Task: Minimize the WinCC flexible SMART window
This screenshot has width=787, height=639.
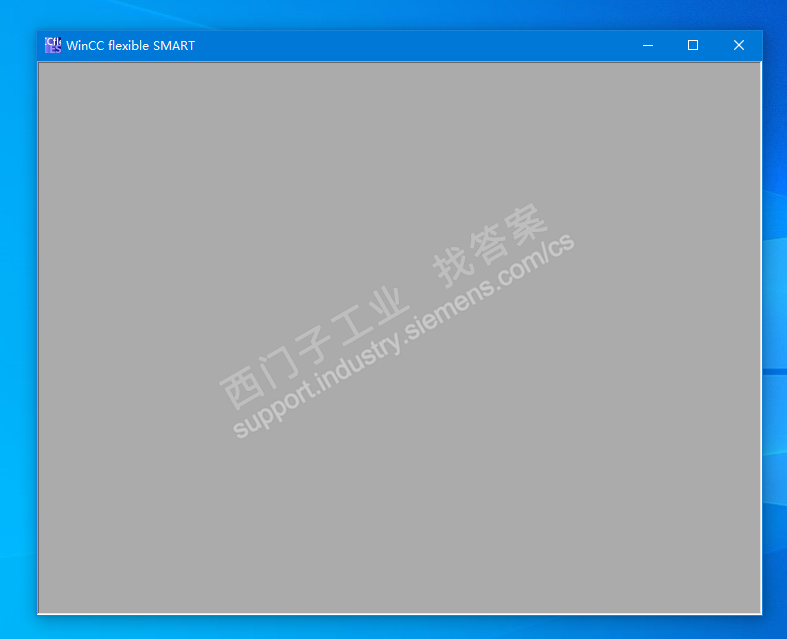Action: point(648,45)
